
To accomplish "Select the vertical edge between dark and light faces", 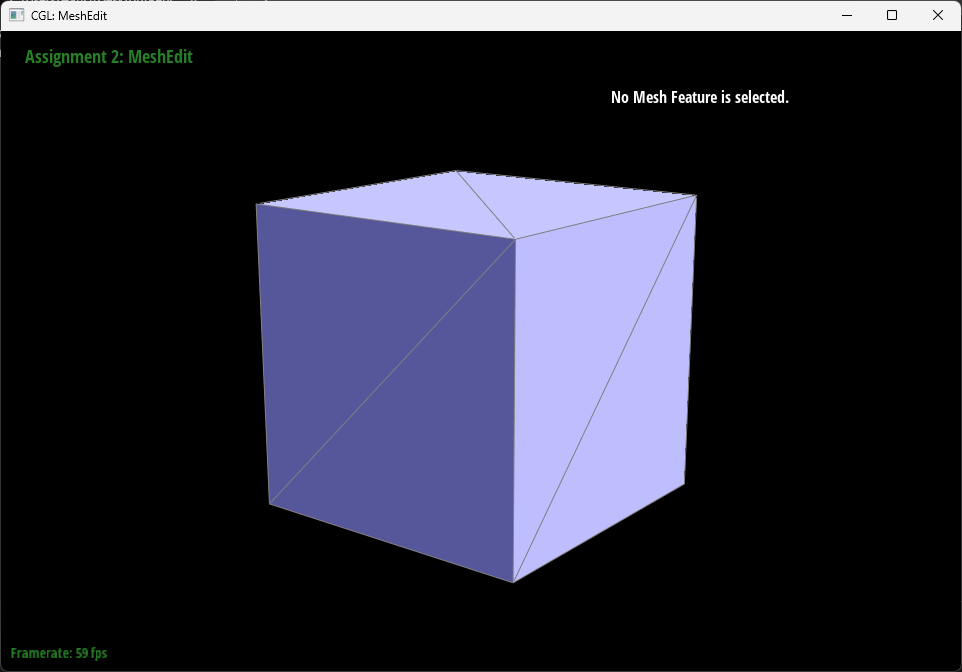I will point(514,410).
